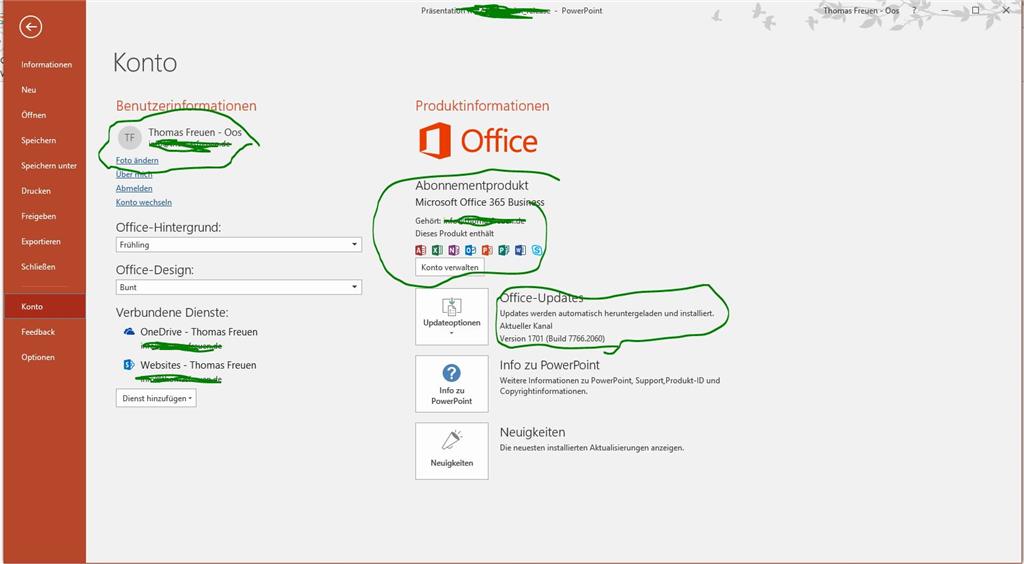Open Optionen in the sidebar
The image size is (1024, 564).
click(38, 357)
